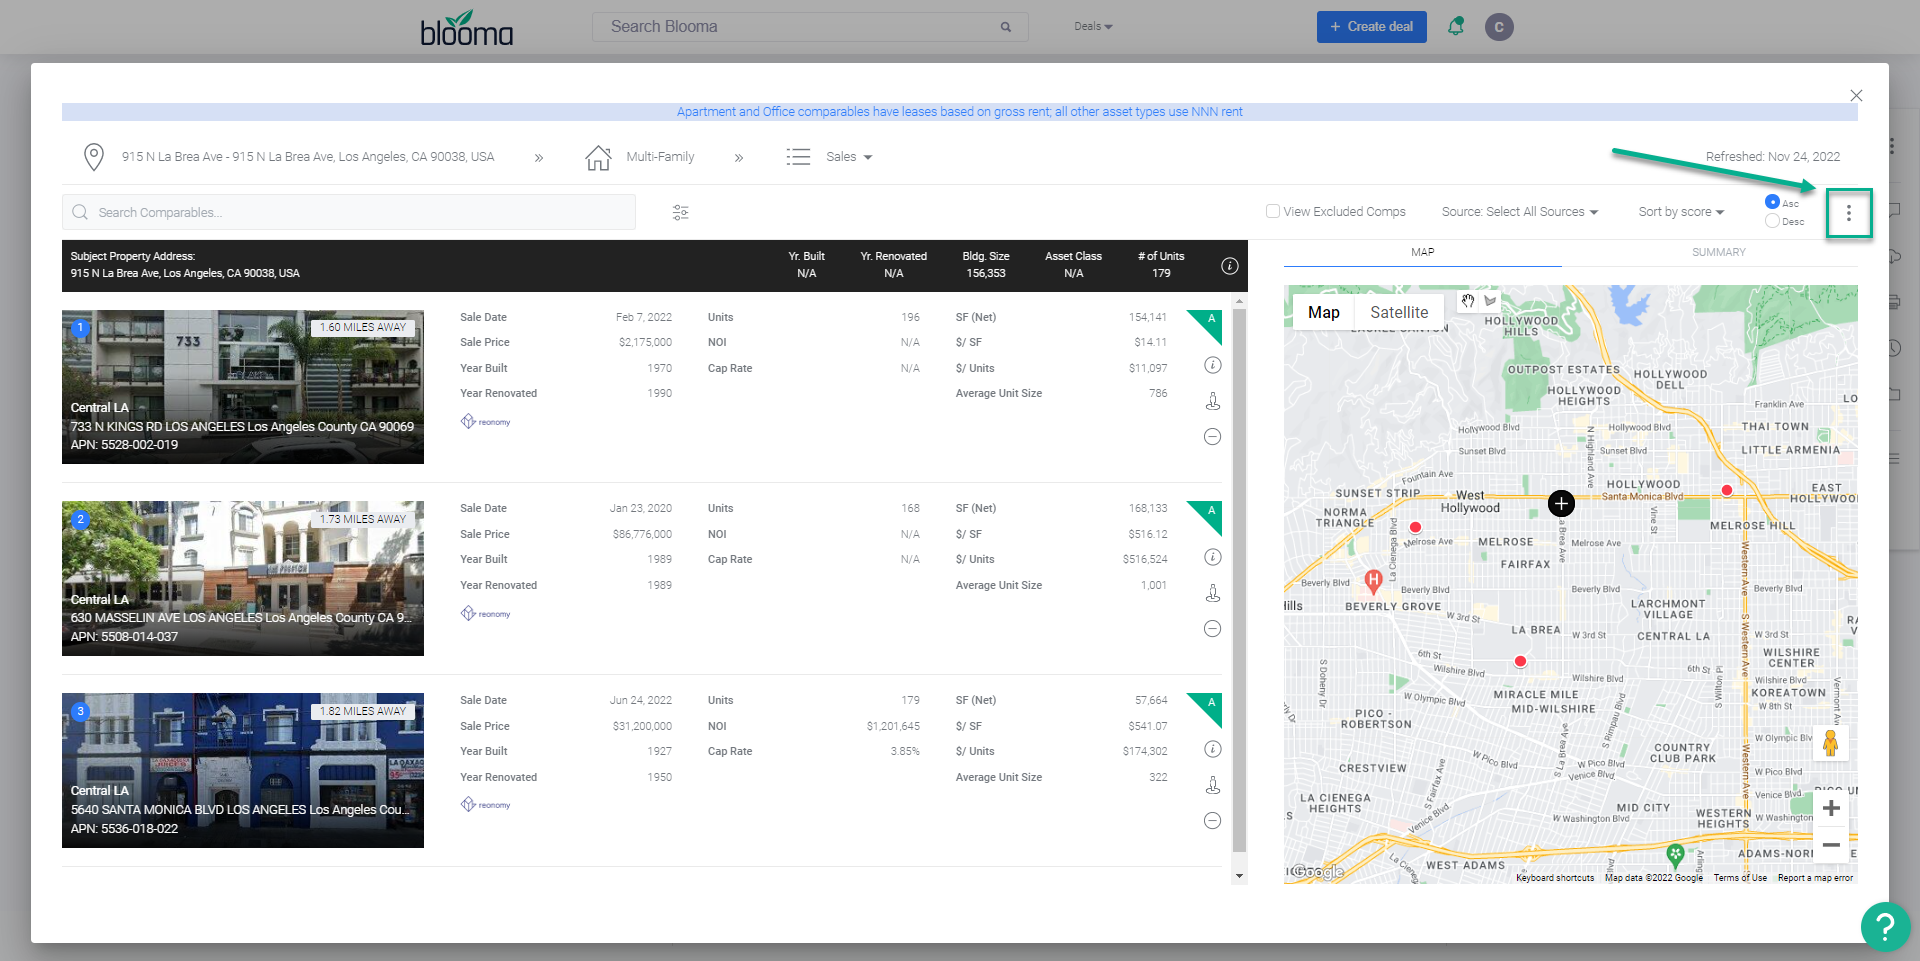The width and height of the screenshot is (1920, 961).
Task: Click the info icon in subject property header
Action: 1230,266
